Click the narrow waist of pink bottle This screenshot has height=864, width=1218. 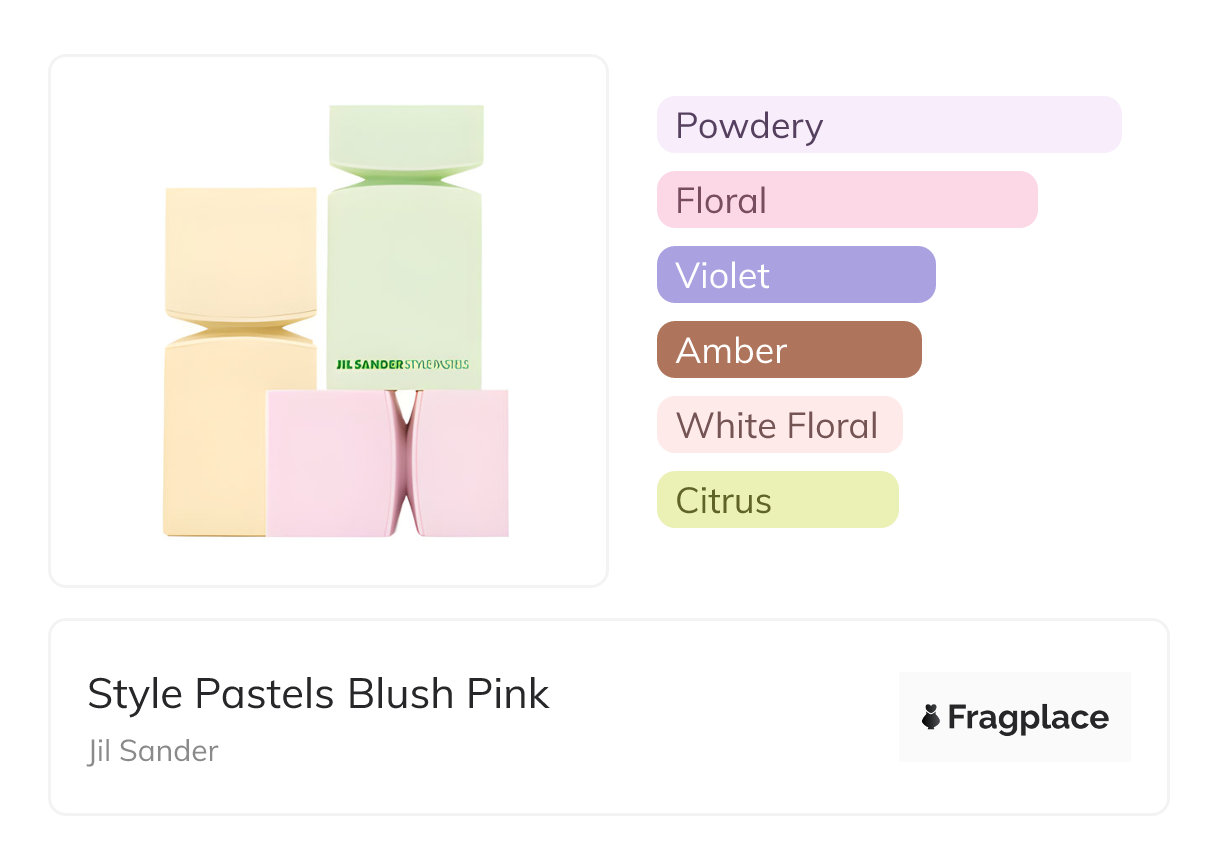tap(403, 460)
